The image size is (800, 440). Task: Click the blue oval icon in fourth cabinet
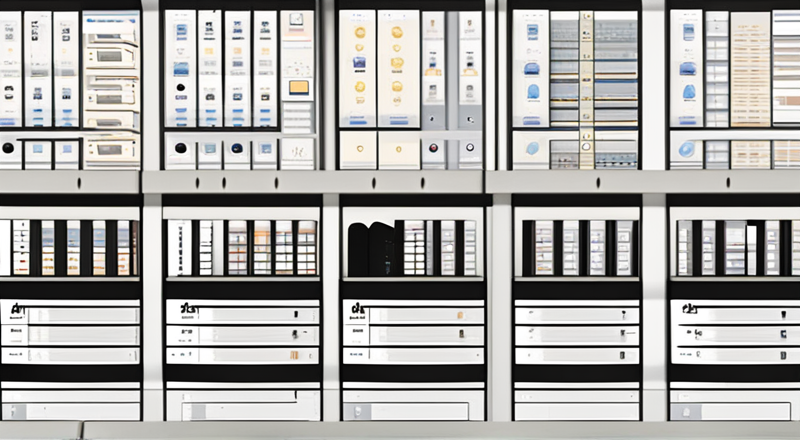tap(533, 91)
